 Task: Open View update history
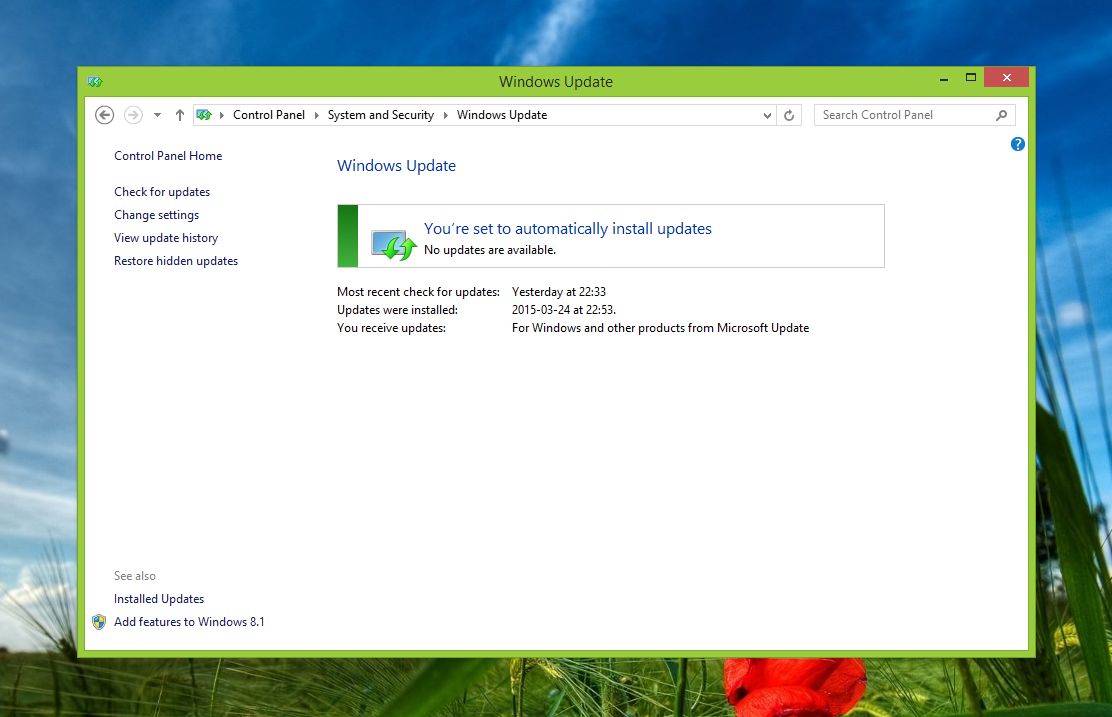(x=166, y=238)
